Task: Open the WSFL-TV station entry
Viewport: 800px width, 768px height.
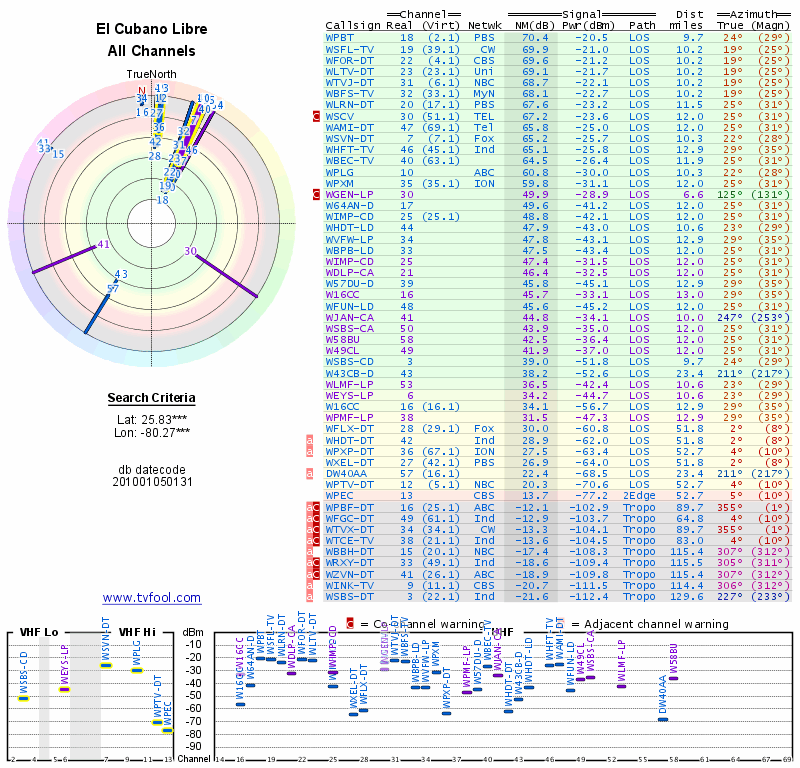Action: point(350,49)
